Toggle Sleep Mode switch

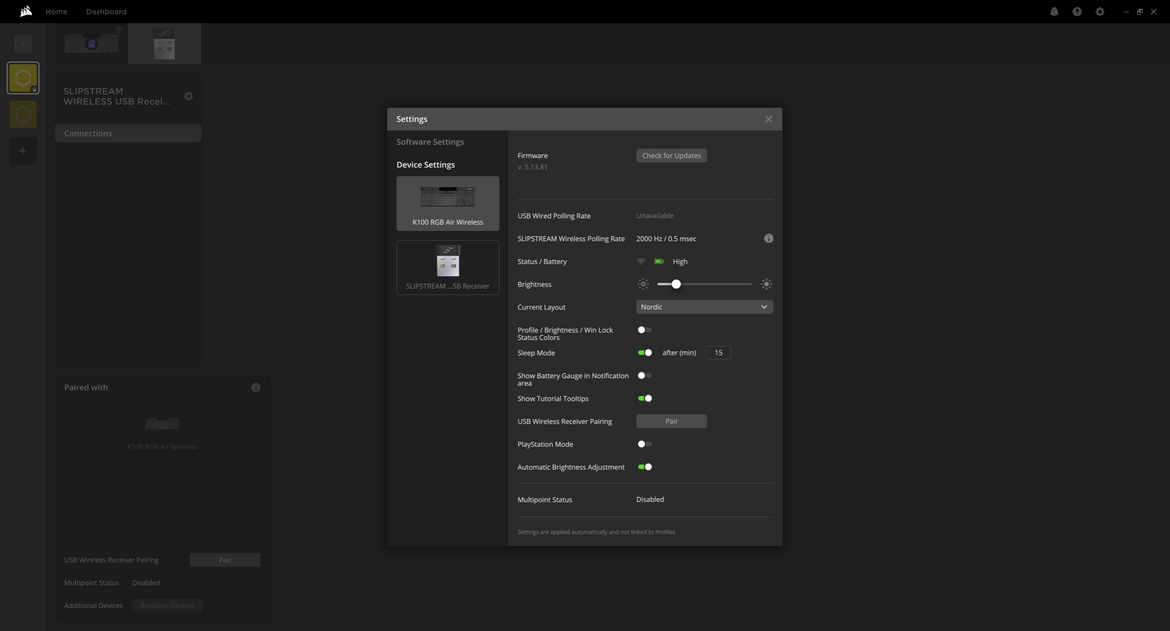pos(645,353)
